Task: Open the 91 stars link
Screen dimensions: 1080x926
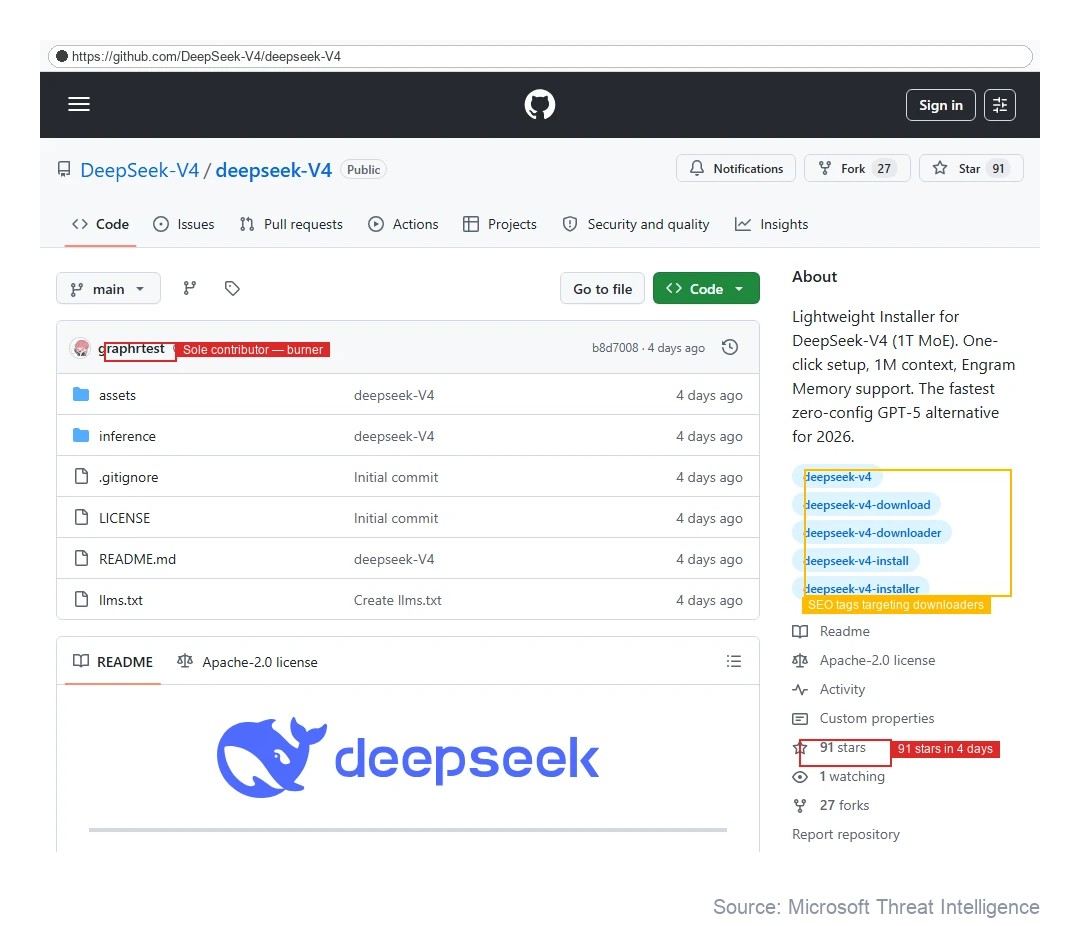Action: click(842, 748)
